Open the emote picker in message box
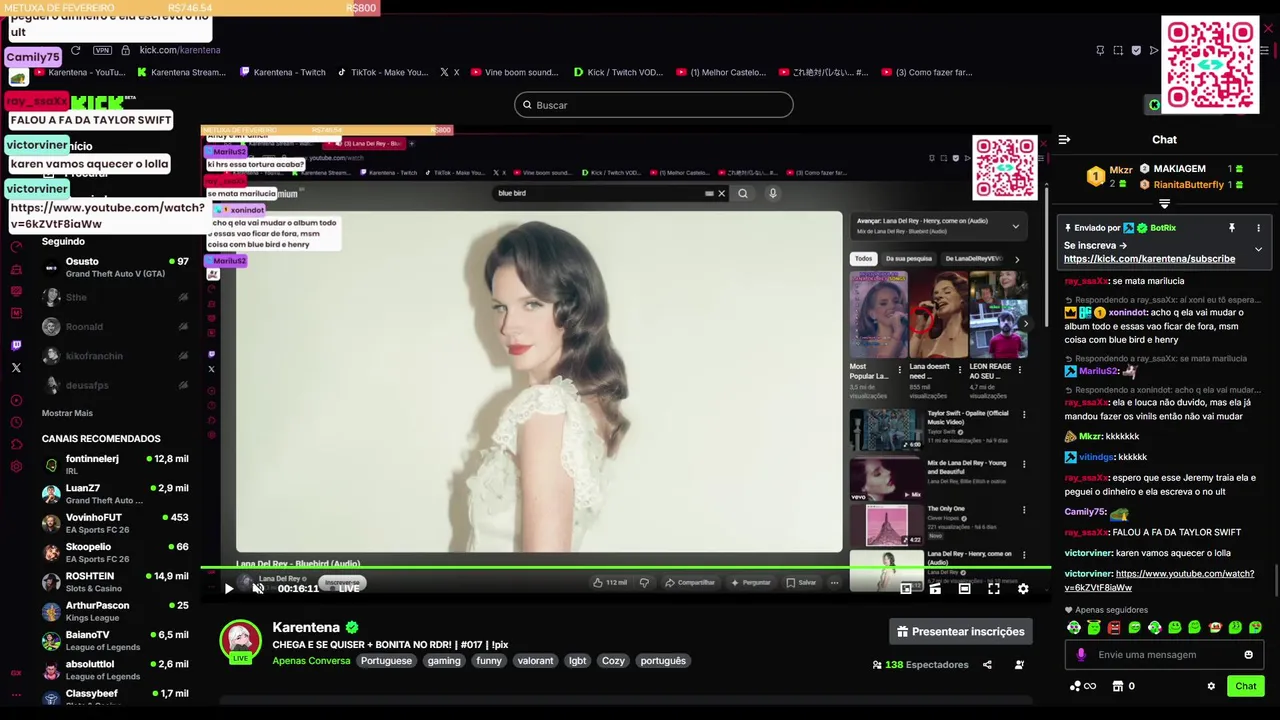 point(1248,655)
